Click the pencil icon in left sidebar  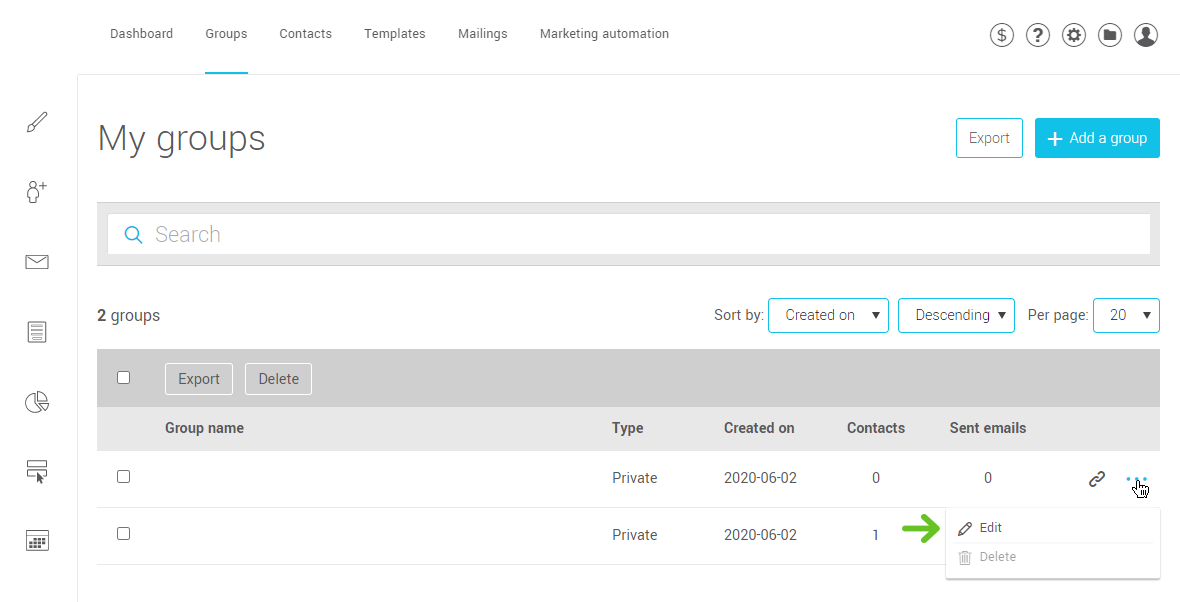[x=37, y=123]
